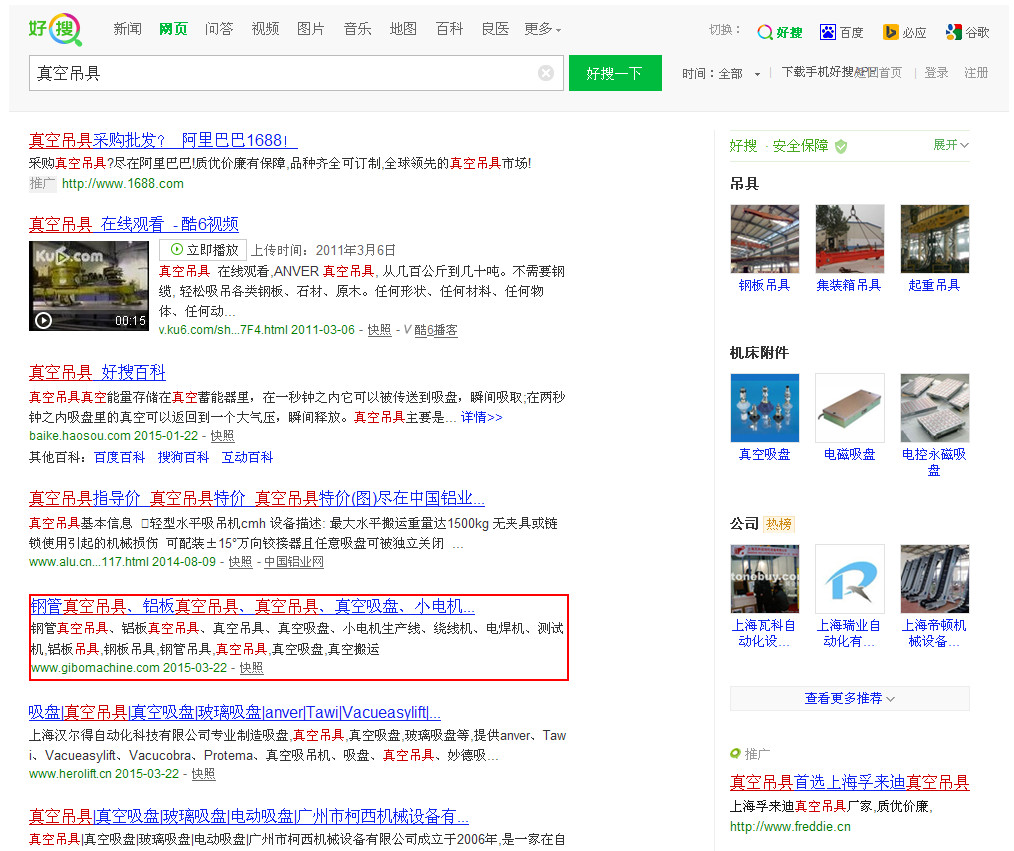This screenshot has width=1014, height=851.
Task: Click the Haosou logo icon
Action: [x=55, y=29]
